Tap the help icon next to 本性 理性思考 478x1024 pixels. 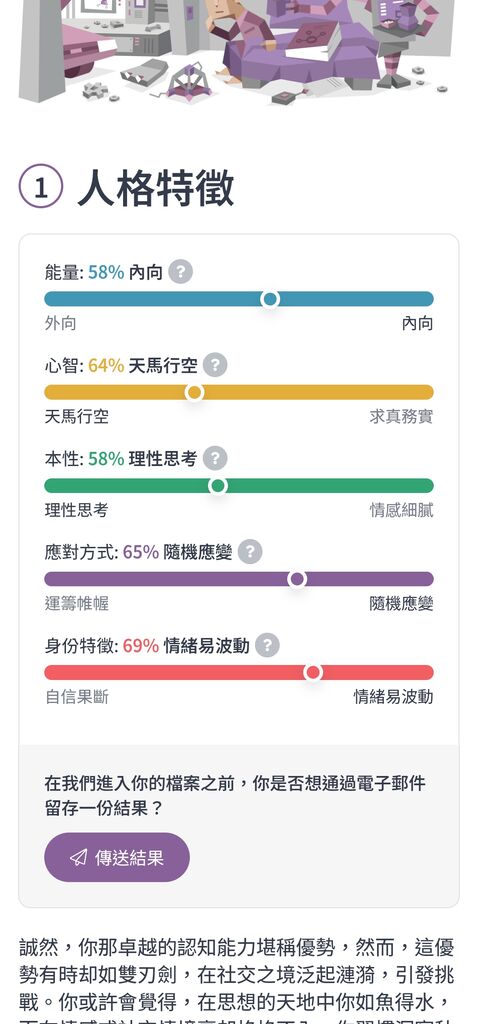(x=215, y=458)
